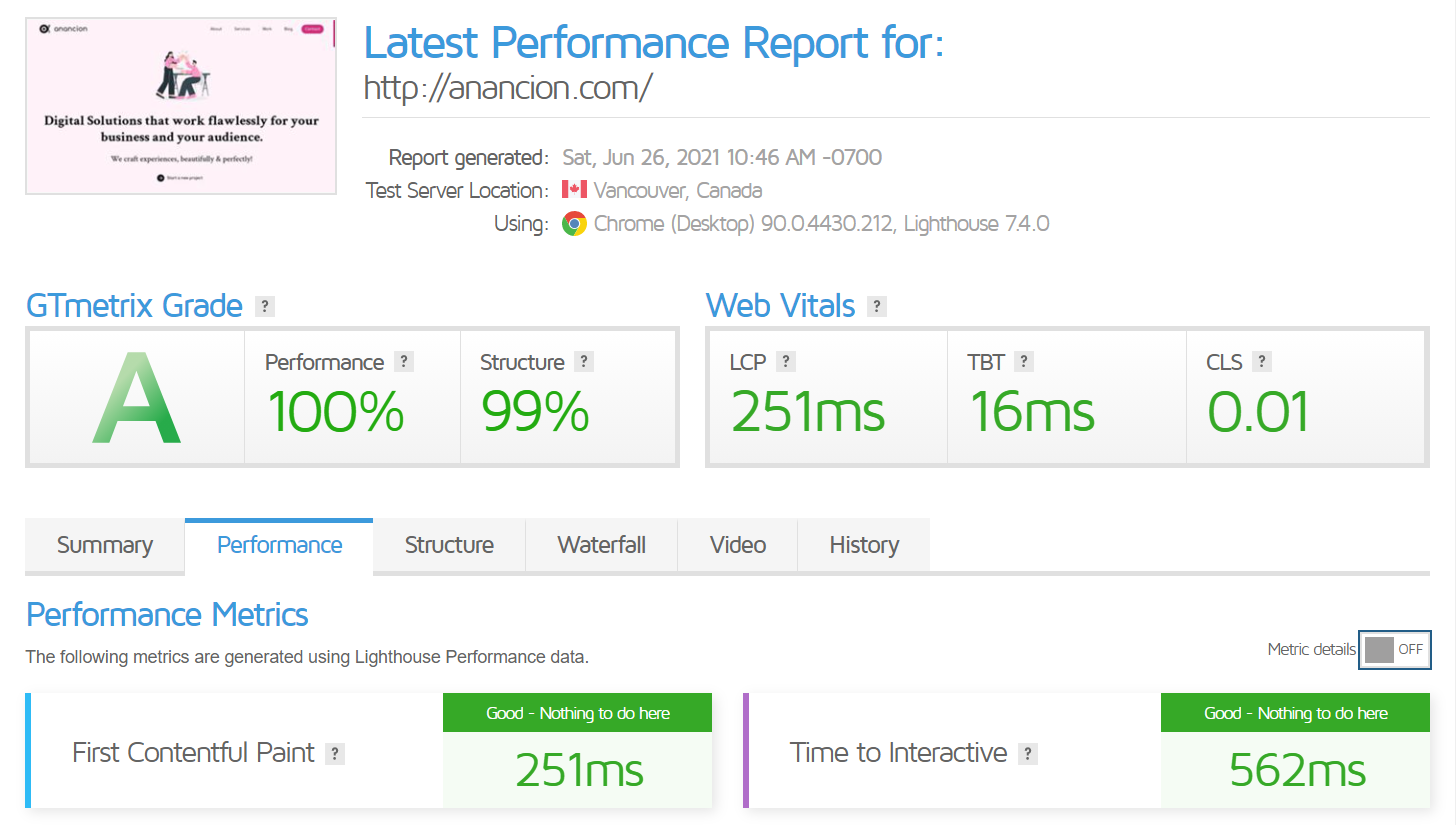Viewport: 1456px width, 825px height.
Task: Click the Chrome browser icon
Action: (x=575, y=223)
